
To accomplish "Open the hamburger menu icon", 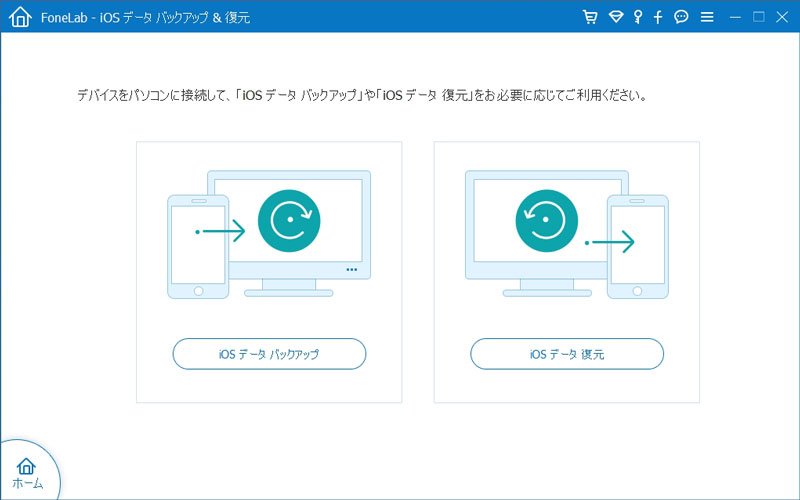I will pos(707,17).
